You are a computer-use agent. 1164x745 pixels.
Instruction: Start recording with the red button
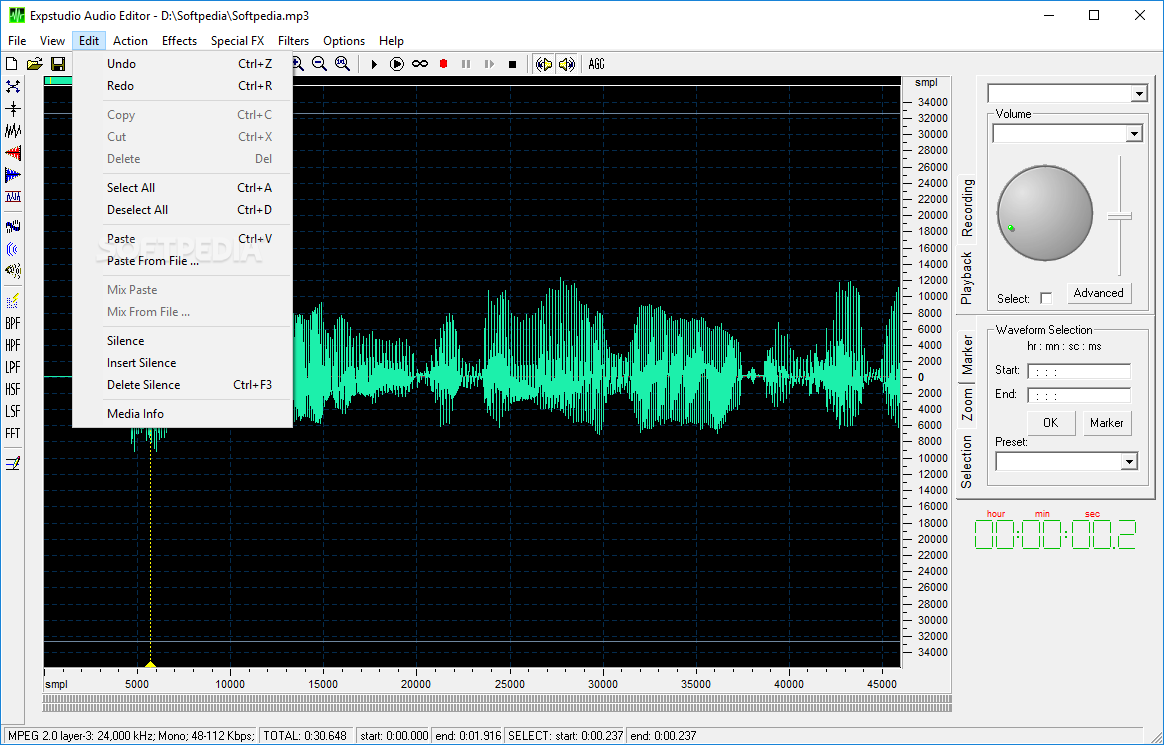click(443, 65)
